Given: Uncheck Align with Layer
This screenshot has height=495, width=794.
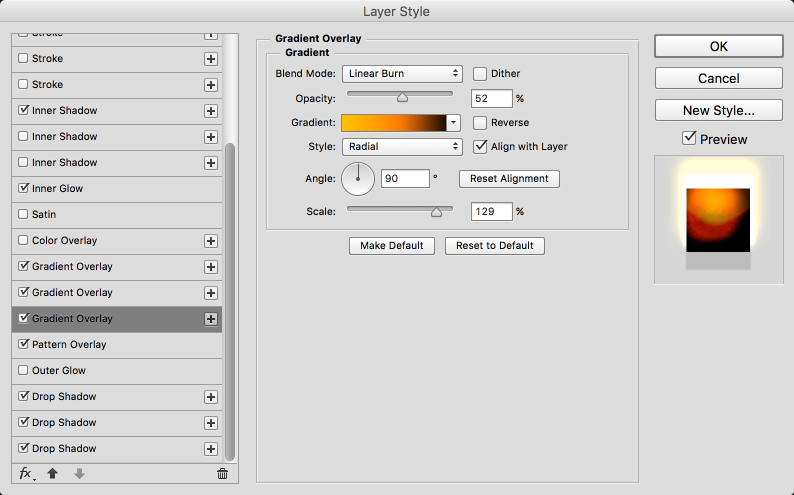Looking at the screenshot, I should pos(480,147).
